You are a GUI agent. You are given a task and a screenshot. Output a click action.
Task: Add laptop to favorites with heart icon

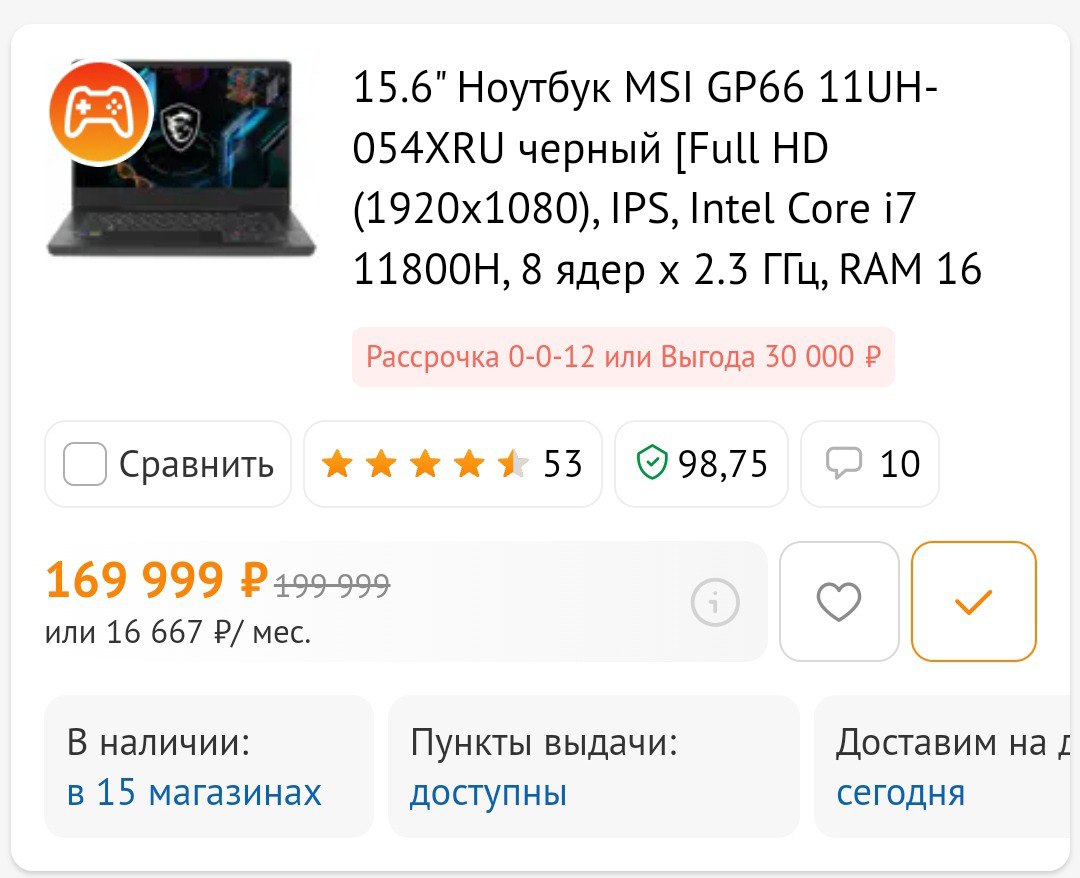[838, 601]
